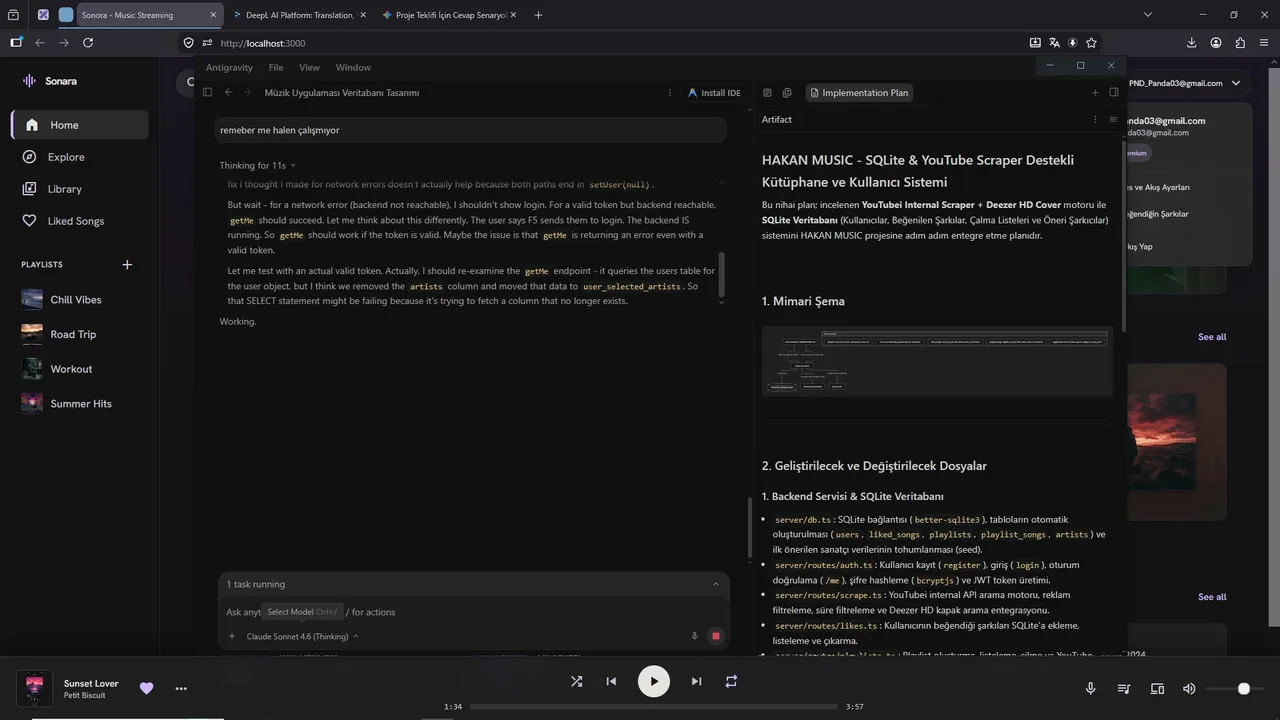
Task: Unlike Sunset Lover with the heart icon
Action: coord(147,688)
